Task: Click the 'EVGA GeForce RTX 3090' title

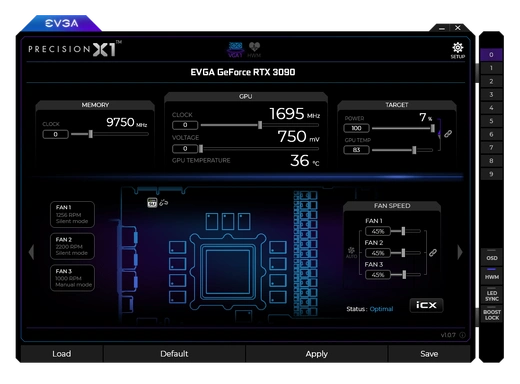Action: [243, 72]
